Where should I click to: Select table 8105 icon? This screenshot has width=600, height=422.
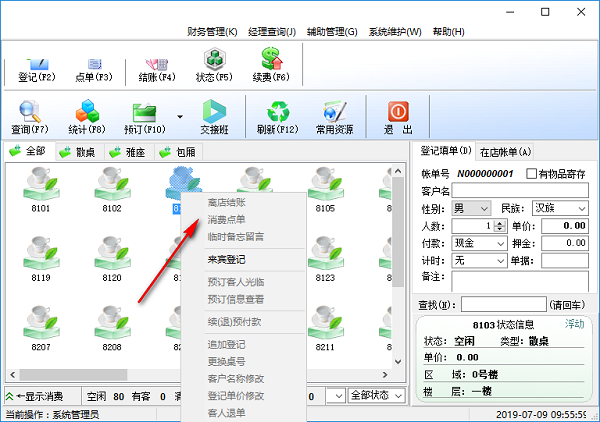pyautogui.click(x=325, y=190)
